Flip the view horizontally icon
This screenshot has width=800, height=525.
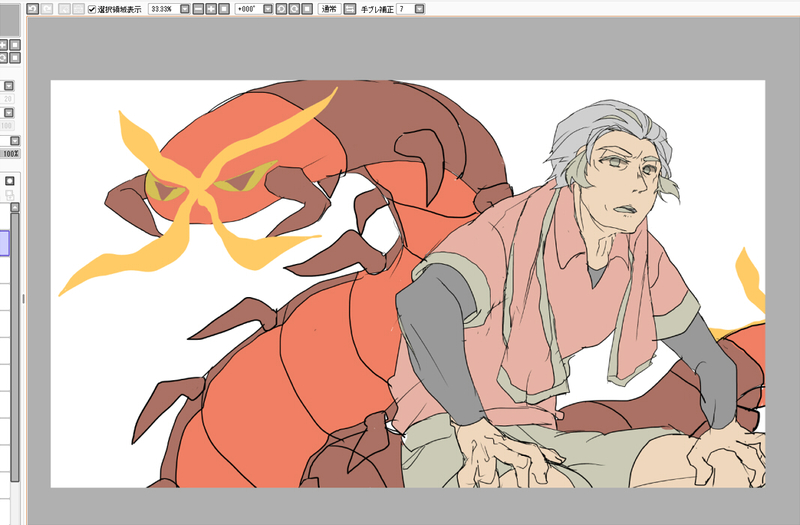[350, 9]
